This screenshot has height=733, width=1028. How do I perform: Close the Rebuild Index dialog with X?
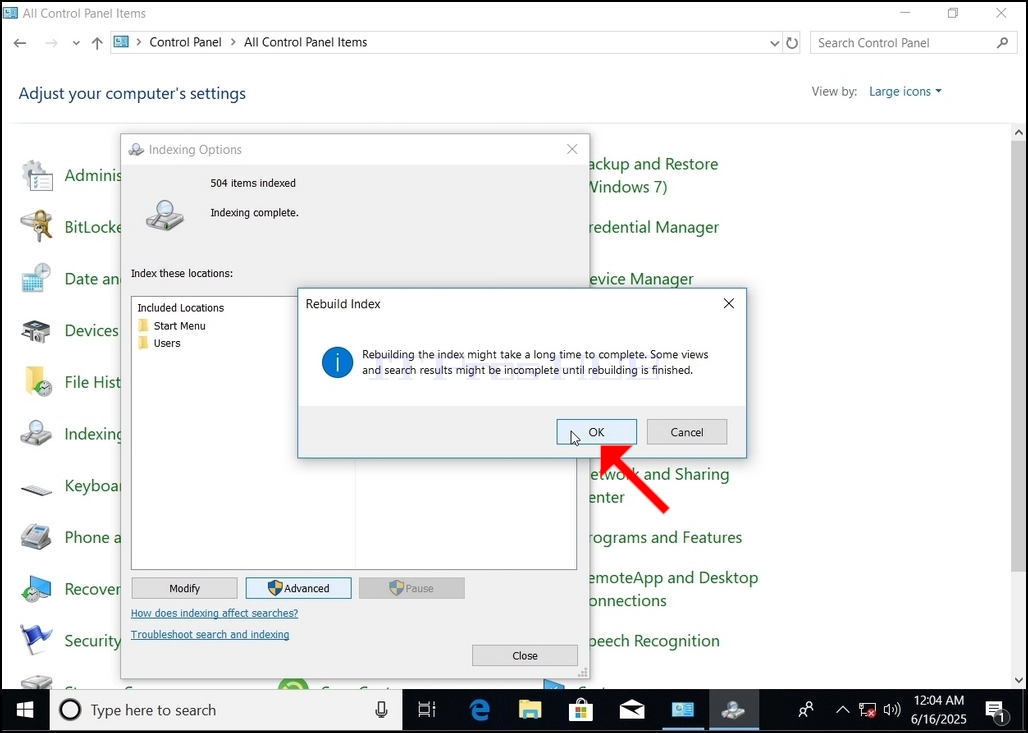[728, 304]
